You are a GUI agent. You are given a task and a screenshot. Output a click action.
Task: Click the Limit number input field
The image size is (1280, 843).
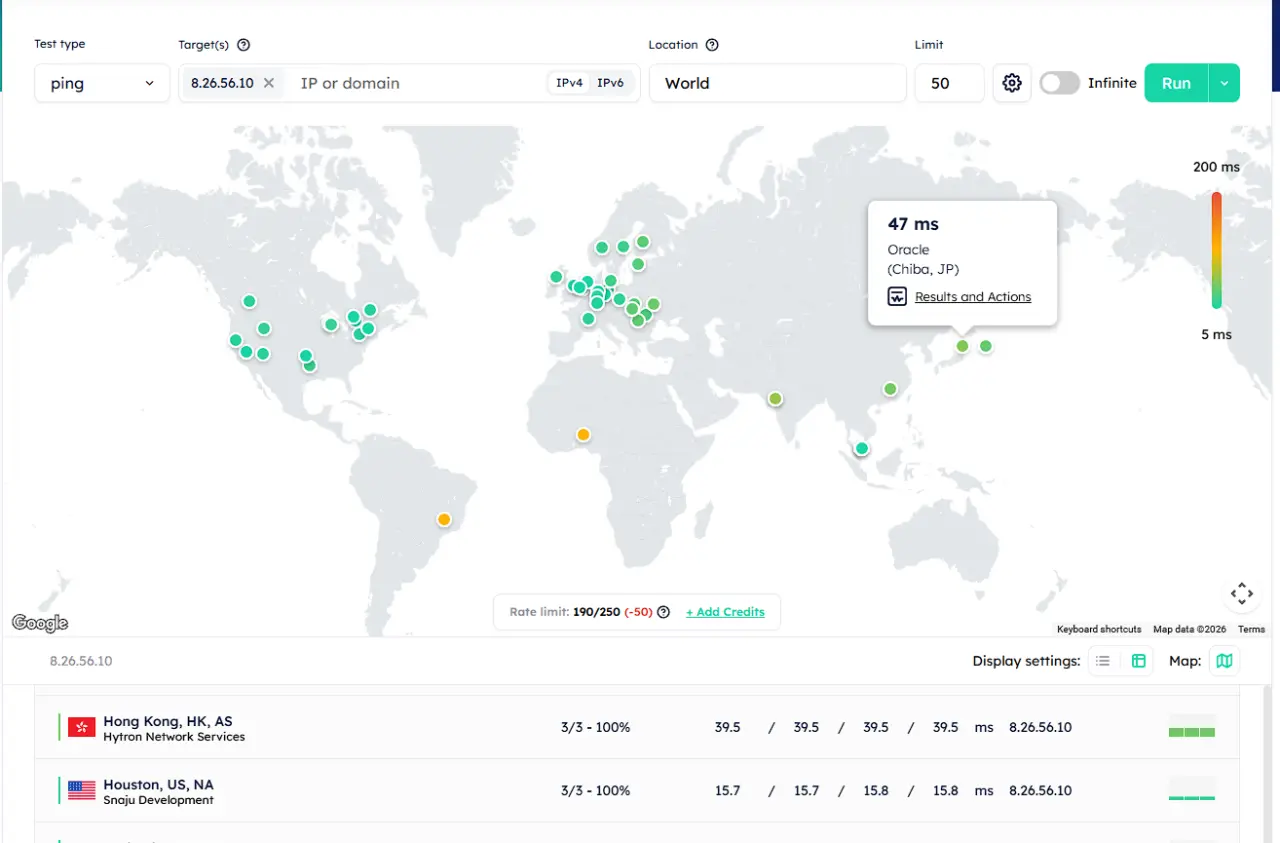(x=949, y=83)
